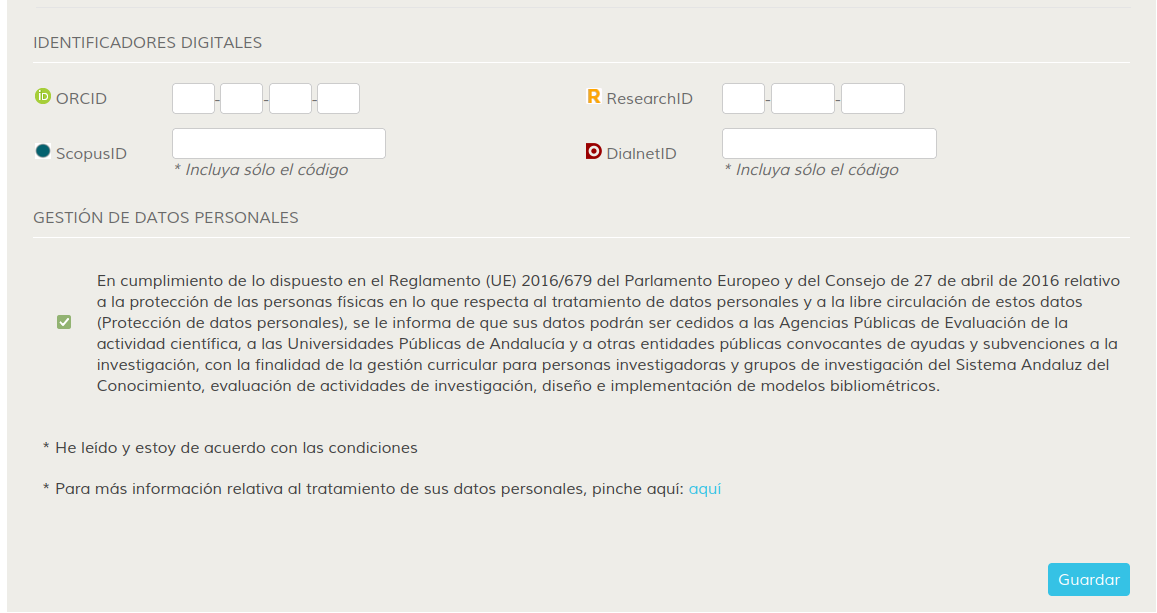This screenshot has width=1157, height=613.
Task: Click the Guardar button
Action: click(x=1088, y=580)
